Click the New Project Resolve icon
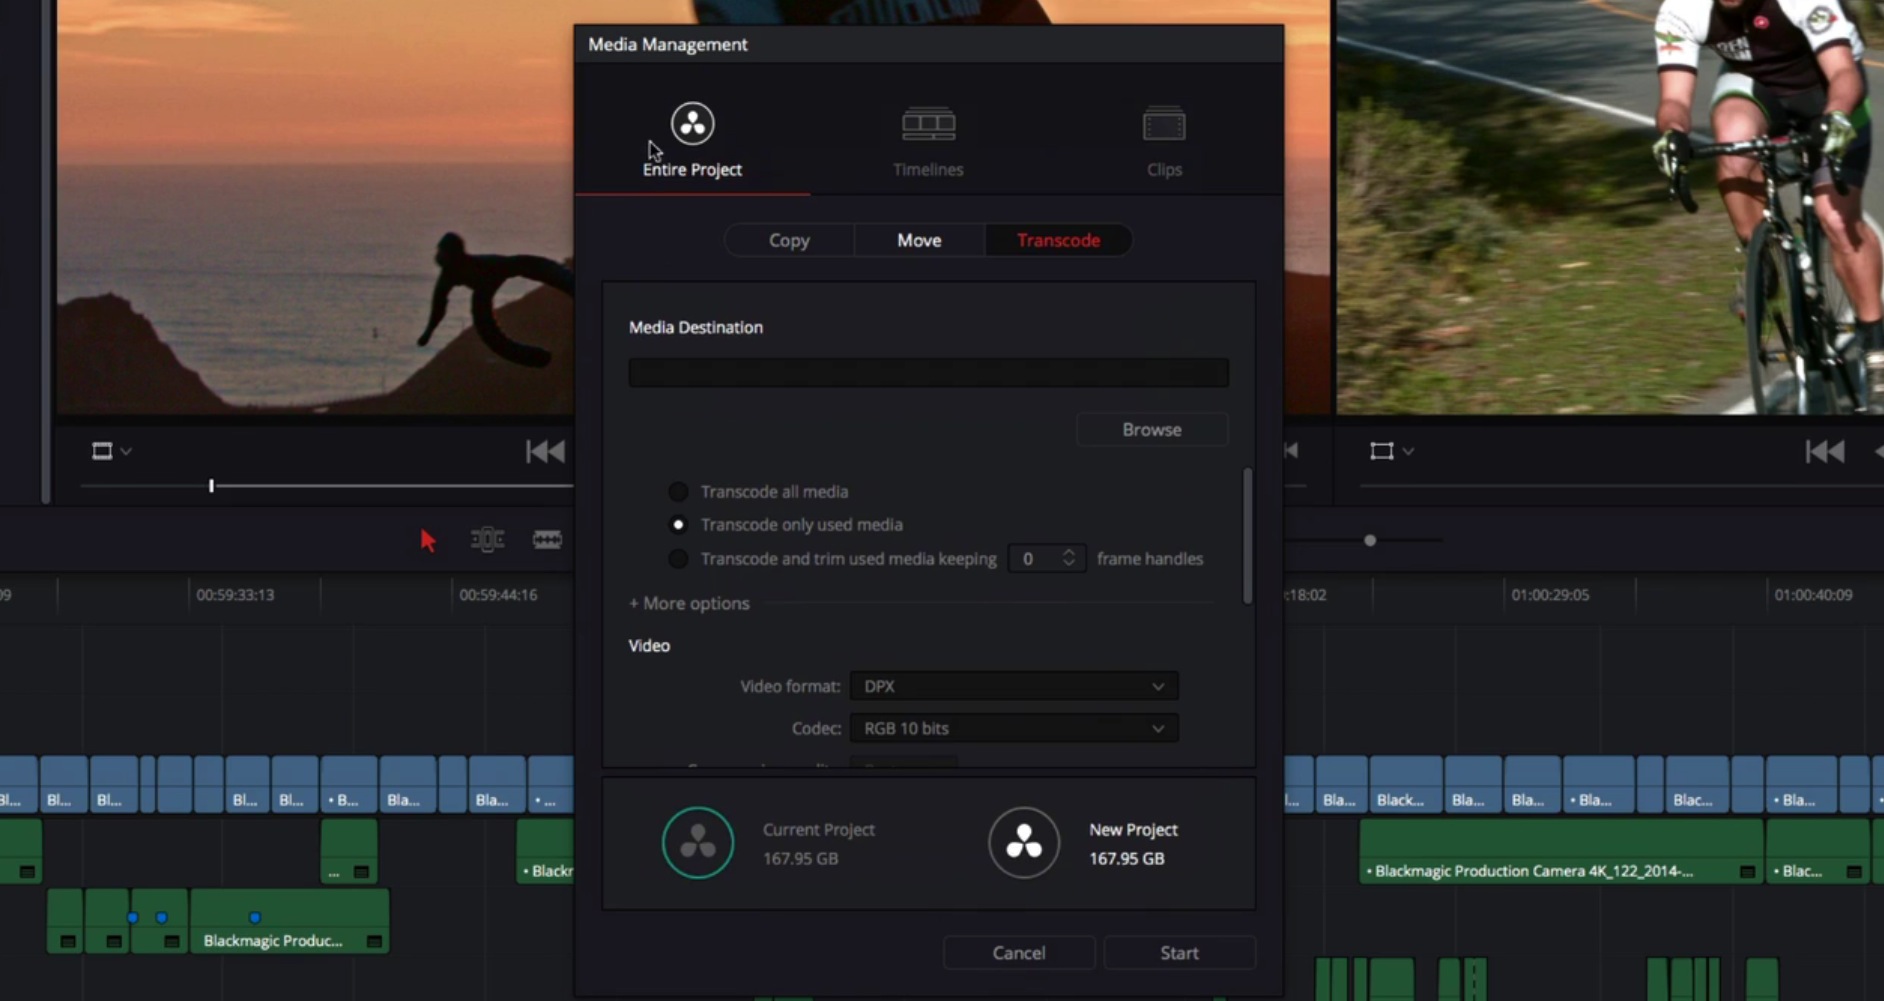The image size is (1884, 1001). click(x=1023, y=843)
